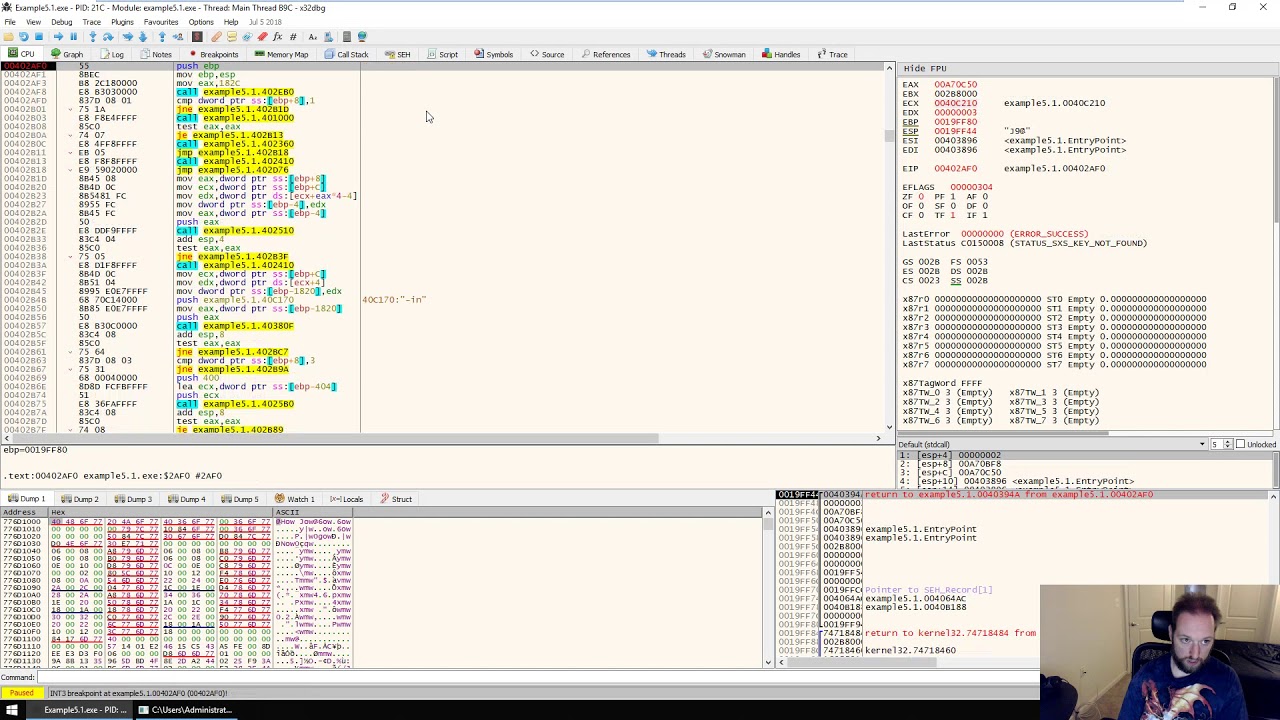Click the Run to user code icon
1280x720 pixels.
(x=178, y=36)
